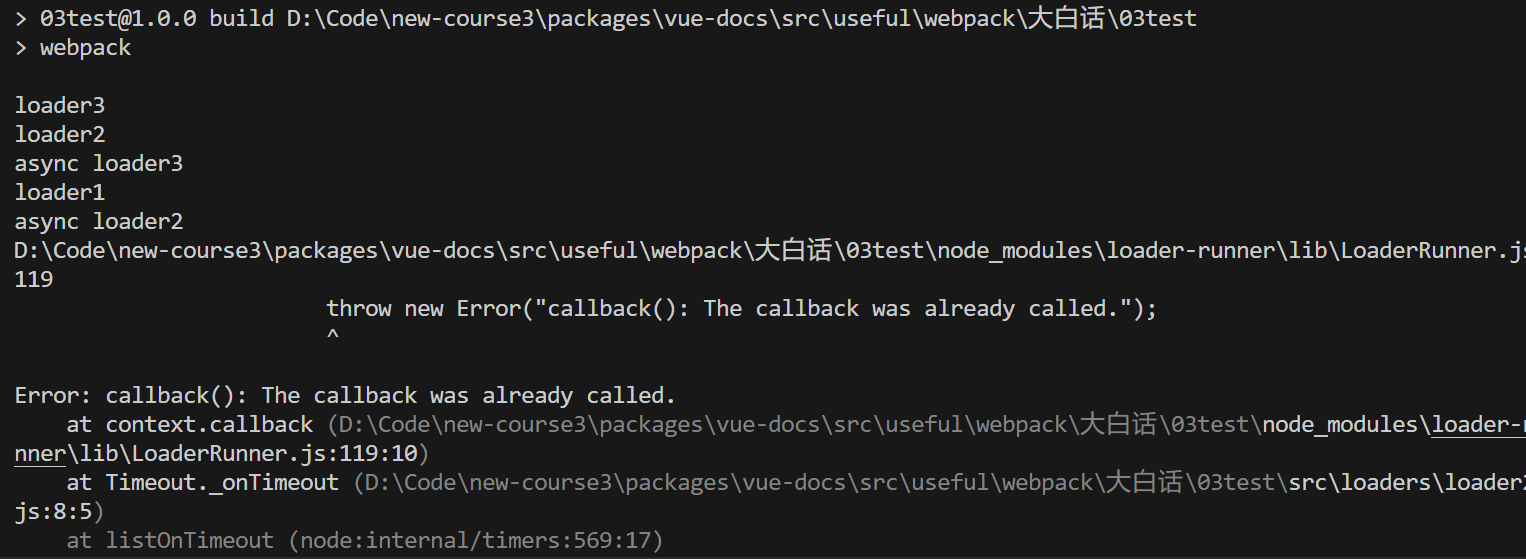Image resolution: width=1526 pixels, height=559 pixels.
Task: Click the caret marker beneath the throw statement
Action: click(x=333, y=337)
